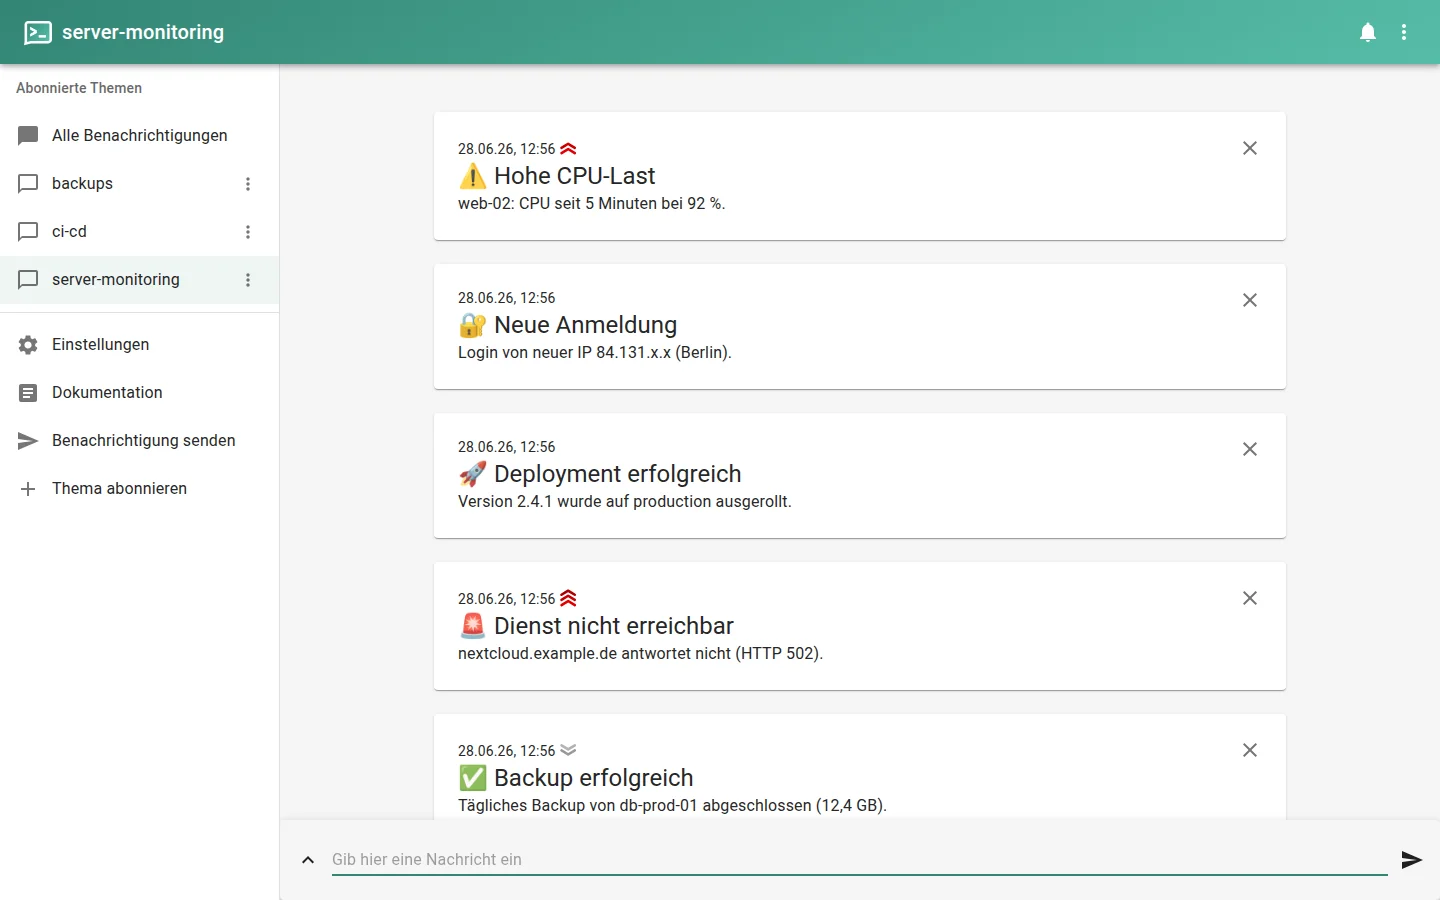
Task: Click the chat bubble icon beside backups
Action: pos(28,184)
